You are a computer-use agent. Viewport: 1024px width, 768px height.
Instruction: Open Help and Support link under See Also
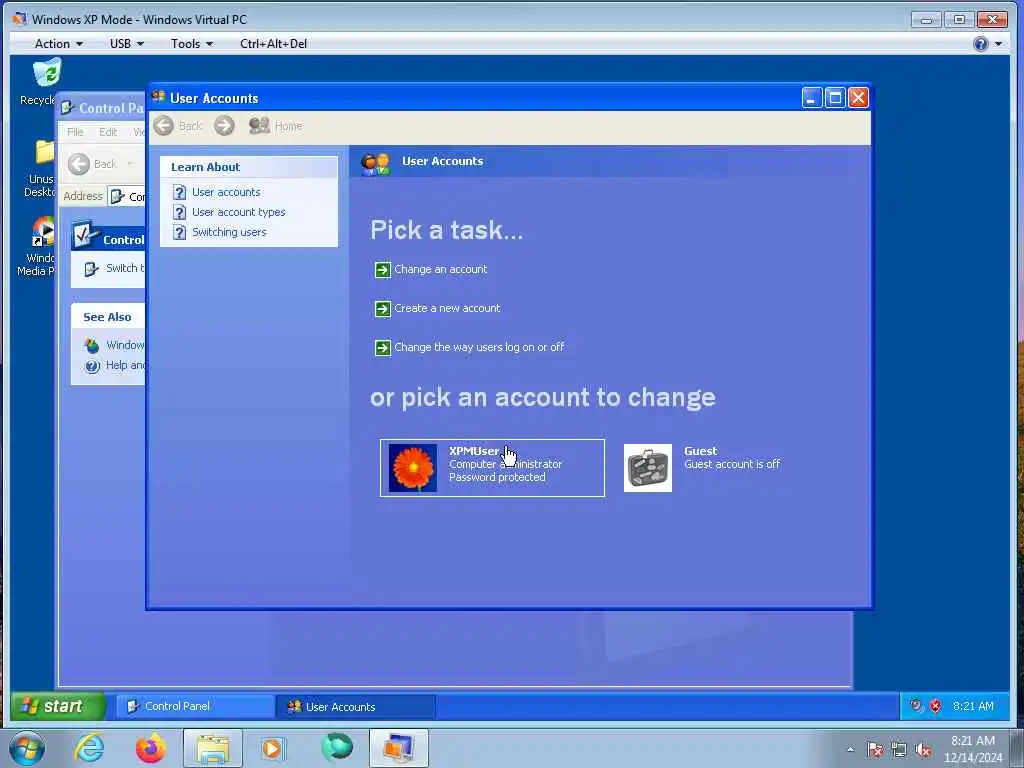pyautogui.click(x=114, y=366)
